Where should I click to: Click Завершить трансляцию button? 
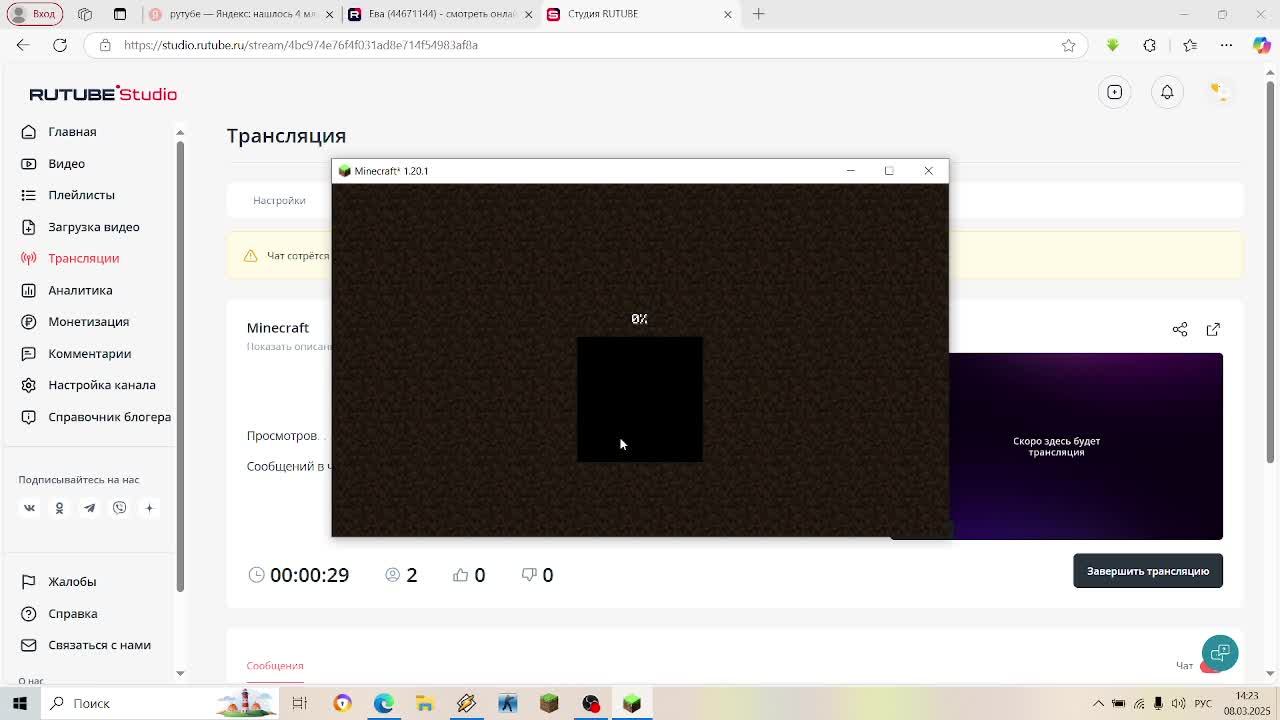(x=1148, y=571)
